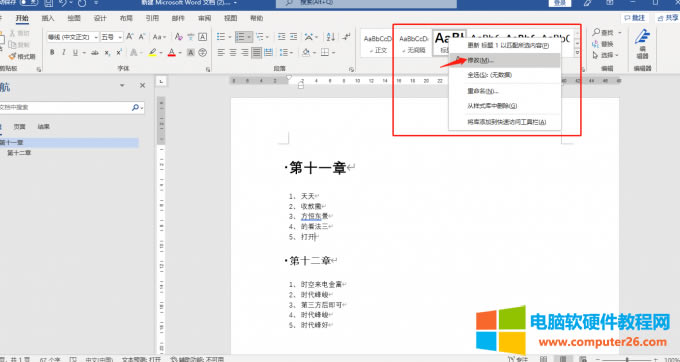This screenshot has width=680, height=362.
Task: Click the Format Painter (格式刷) button
Action: pos(22,56)
